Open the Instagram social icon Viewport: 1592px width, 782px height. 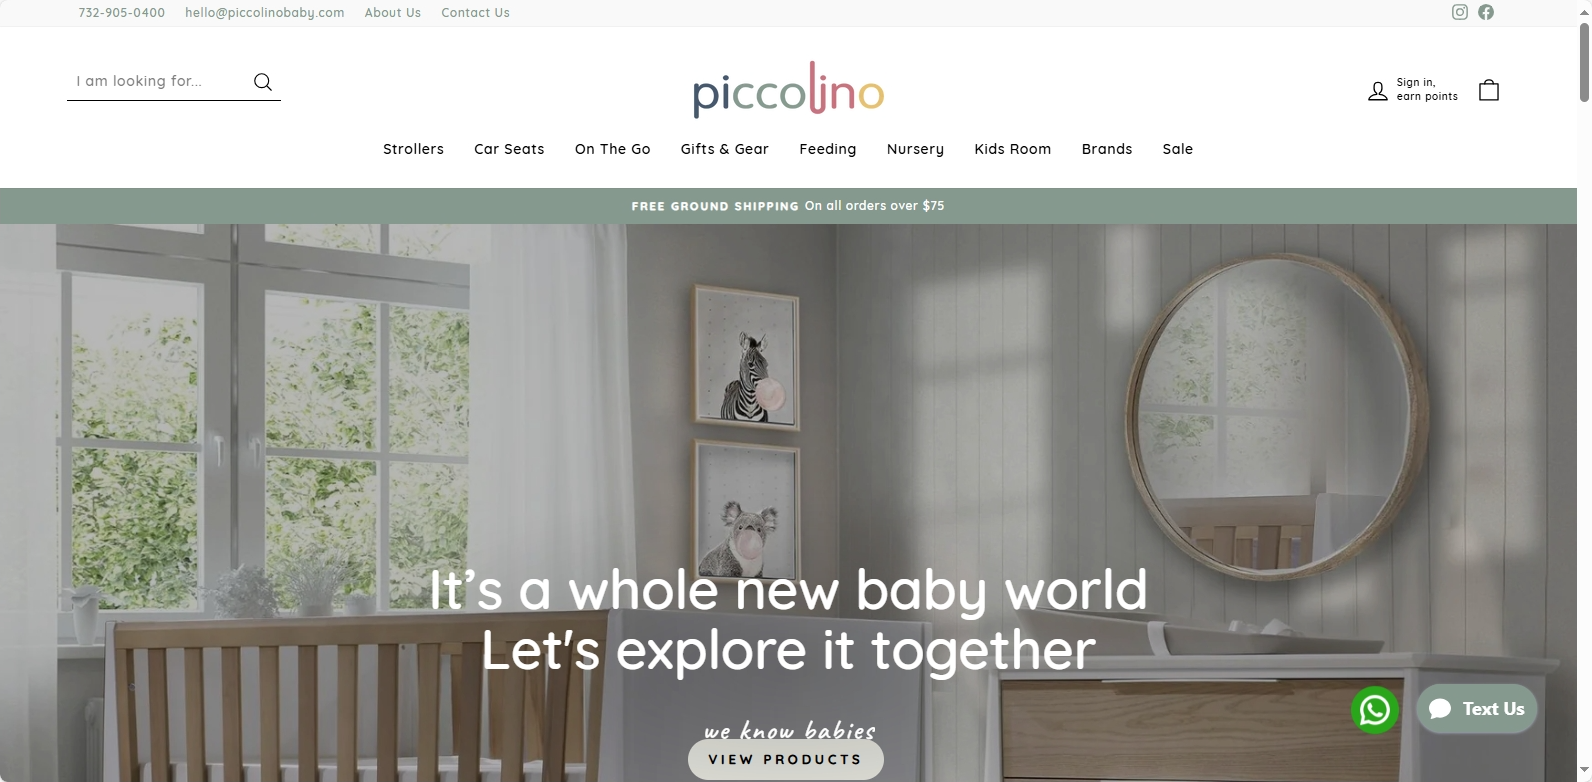tap(1460, 12)
